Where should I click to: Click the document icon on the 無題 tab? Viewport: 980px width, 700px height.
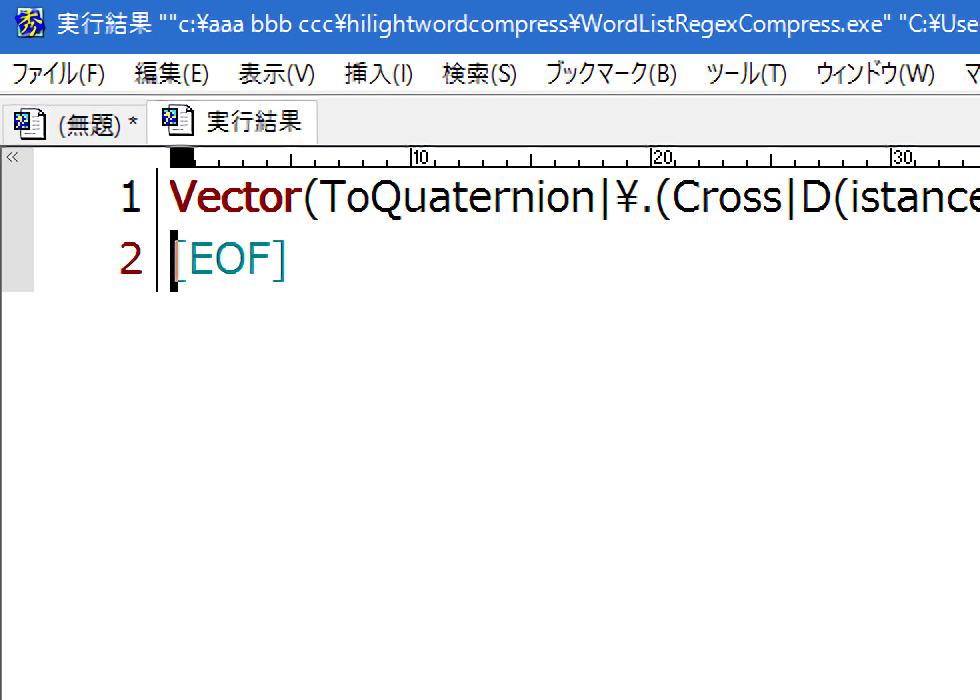[29, 124]
